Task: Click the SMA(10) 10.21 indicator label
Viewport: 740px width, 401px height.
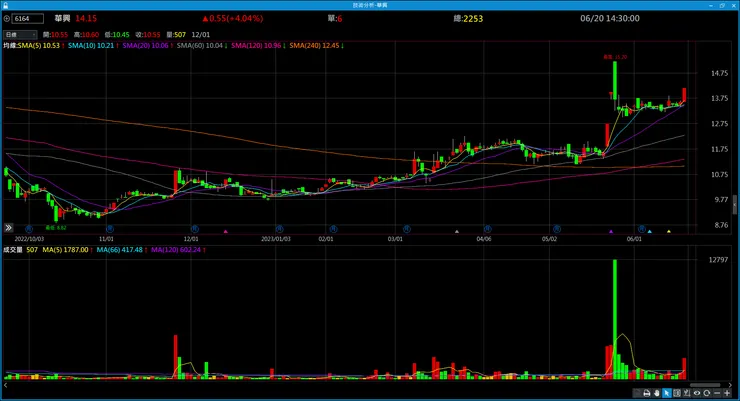Action: pos(91,46)
